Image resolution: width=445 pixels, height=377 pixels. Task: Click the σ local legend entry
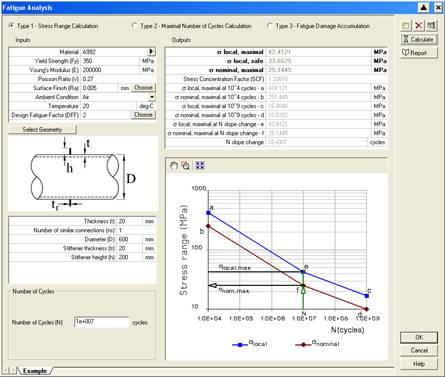coord(251,344)
